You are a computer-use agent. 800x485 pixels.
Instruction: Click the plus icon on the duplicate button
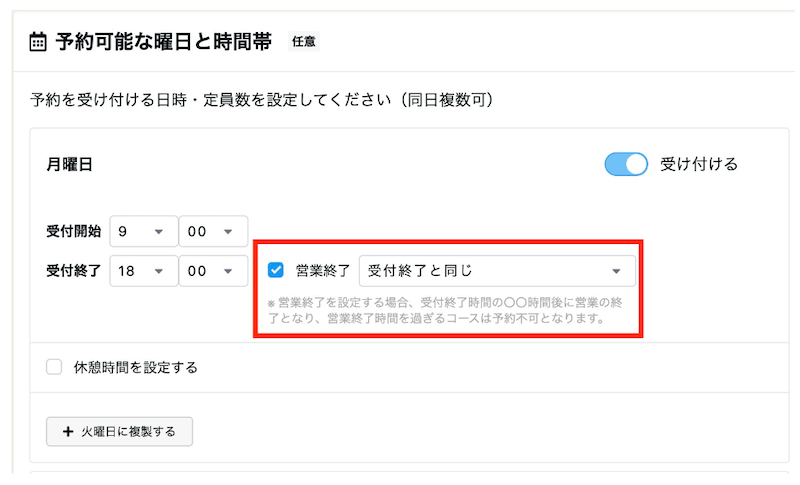68,431
